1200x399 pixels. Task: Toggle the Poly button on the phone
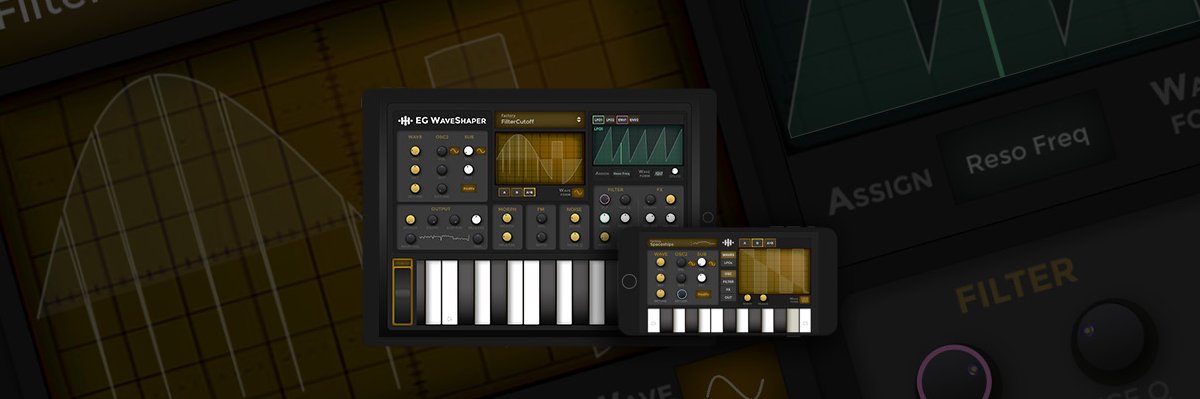coord(703,294)
